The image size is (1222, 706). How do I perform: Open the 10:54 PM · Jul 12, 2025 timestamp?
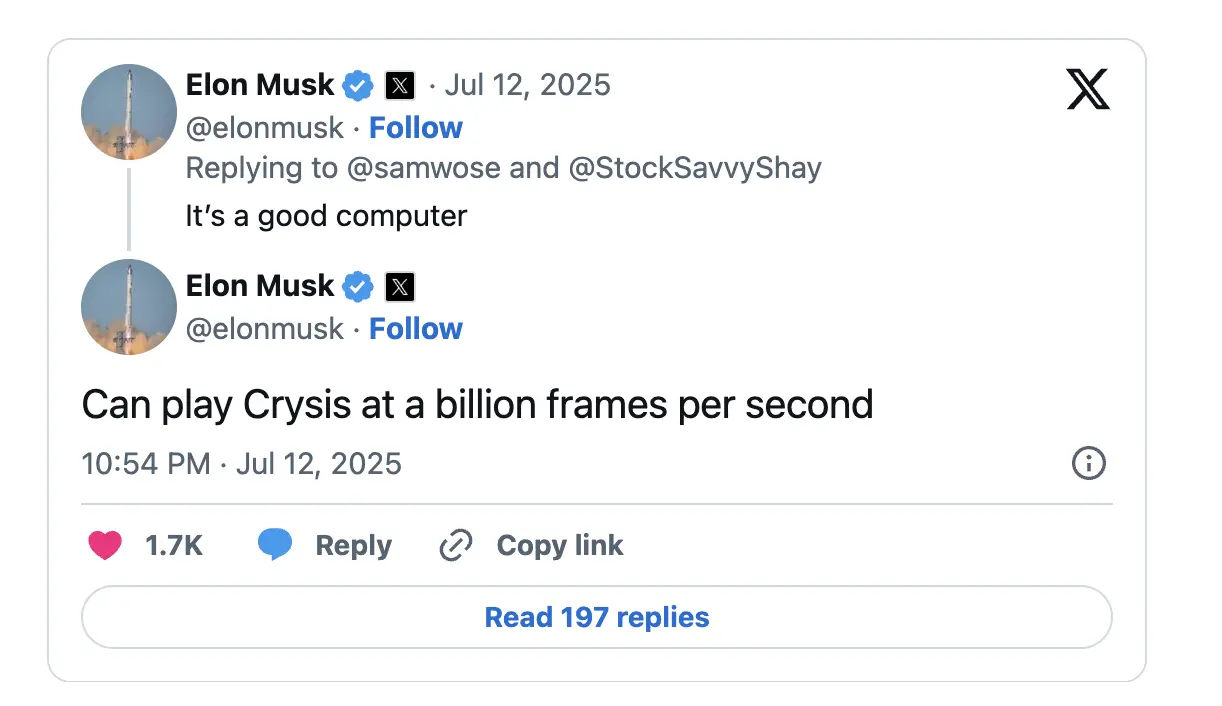tap(241, 464)
